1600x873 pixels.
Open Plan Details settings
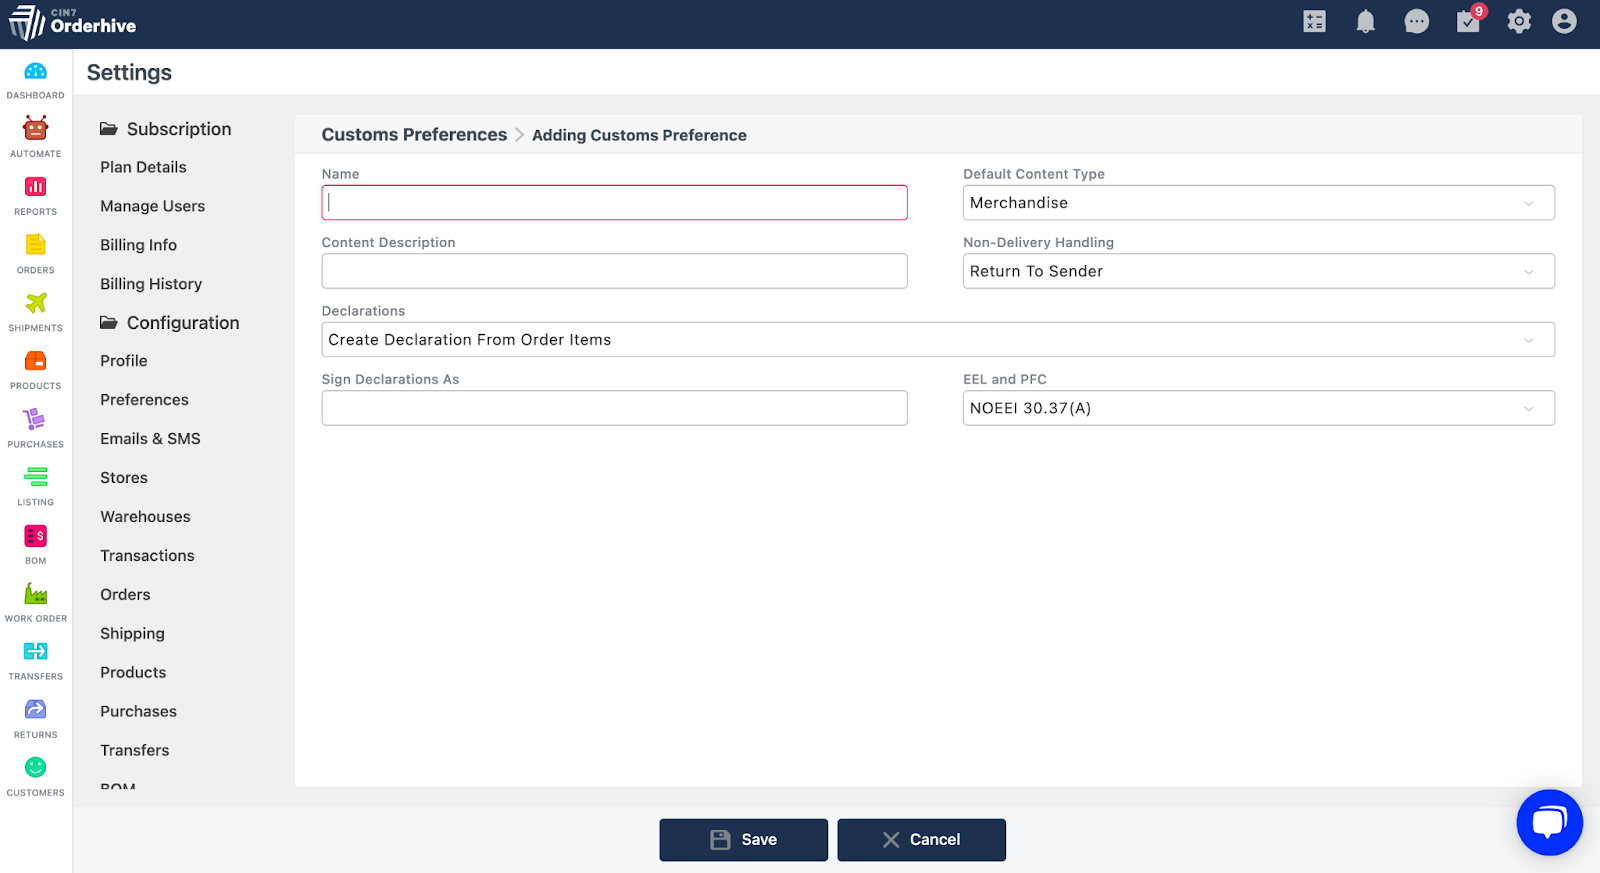pyautogui.click(x=143, y=167)
